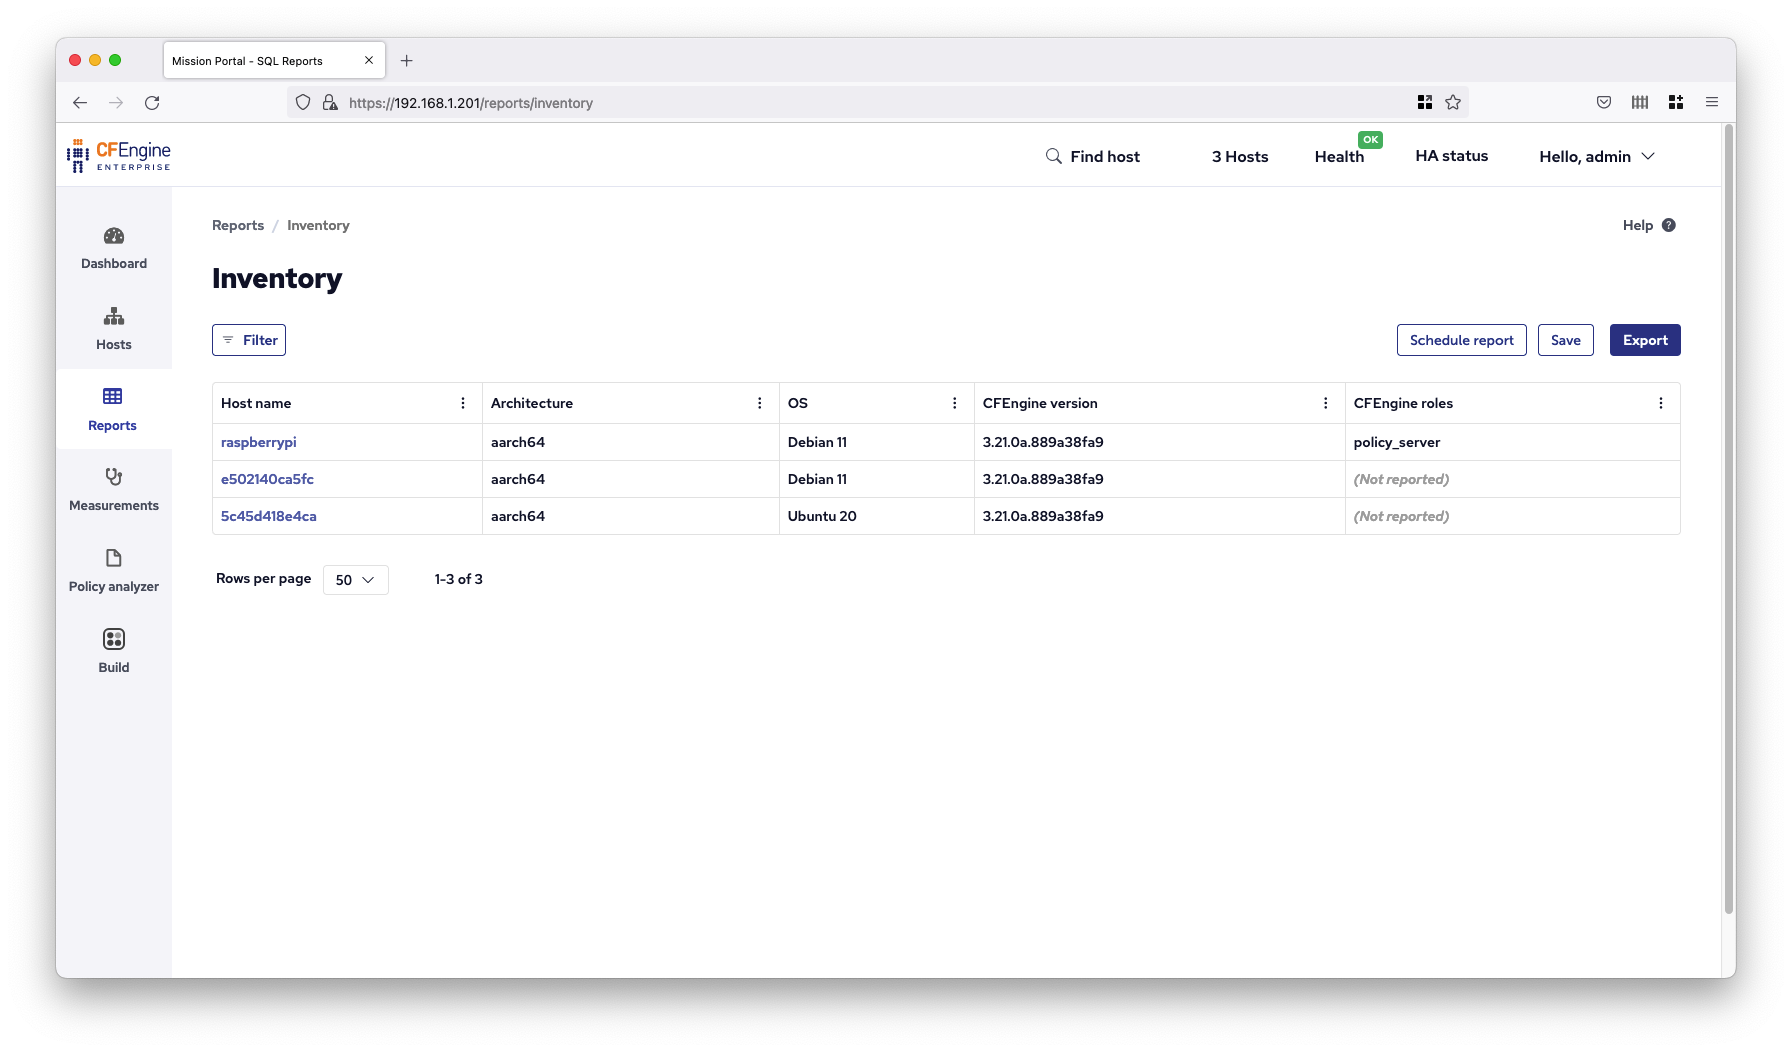1792x1052 pixels.
Task: Open the browser library icon
Action: 1640,102
